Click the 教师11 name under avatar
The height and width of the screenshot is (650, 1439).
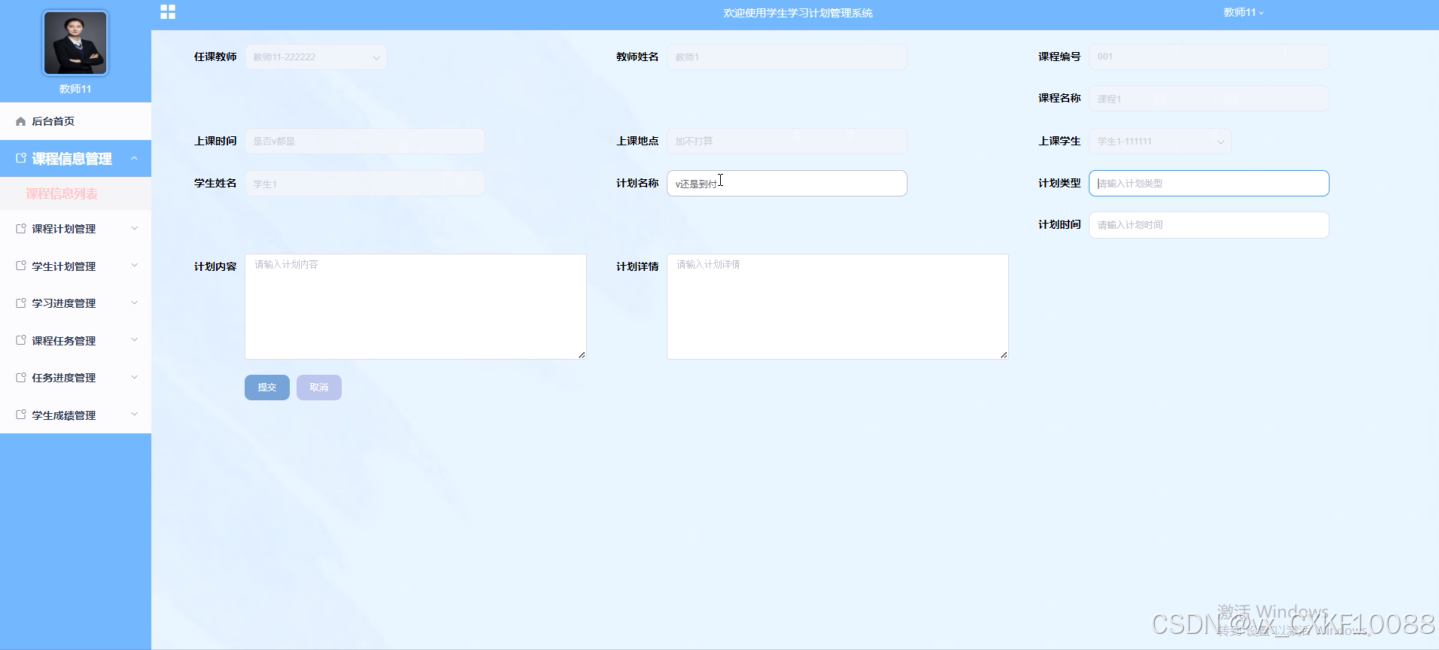[x=75, y=89]
